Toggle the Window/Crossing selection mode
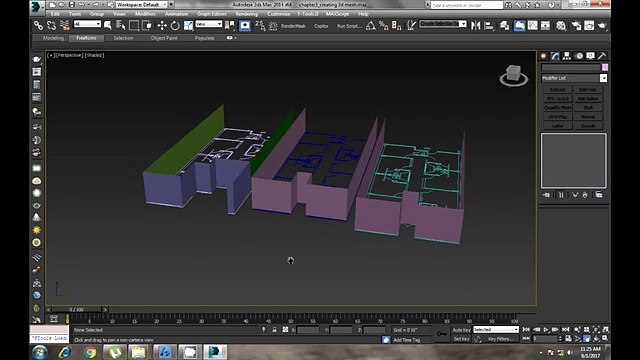Image resolution: width=640 pixels, height=360 pixels. pos(147,26)
